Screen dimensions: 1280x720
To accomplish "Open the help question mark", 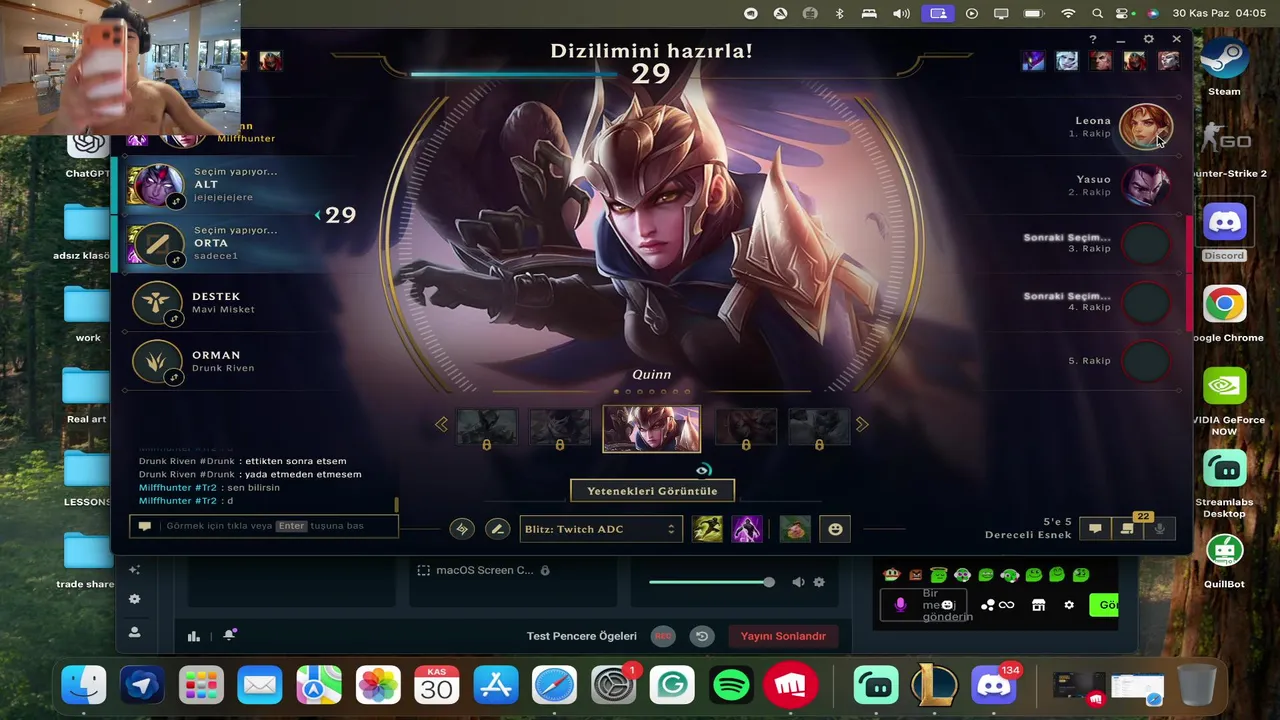I will (x=1093, y=39).
